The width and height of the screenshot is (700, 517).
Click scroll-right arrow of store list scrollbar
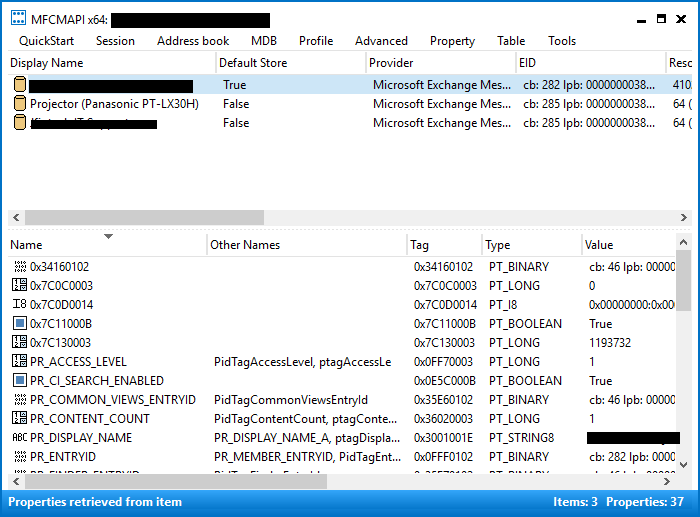(x=683, y=217)
